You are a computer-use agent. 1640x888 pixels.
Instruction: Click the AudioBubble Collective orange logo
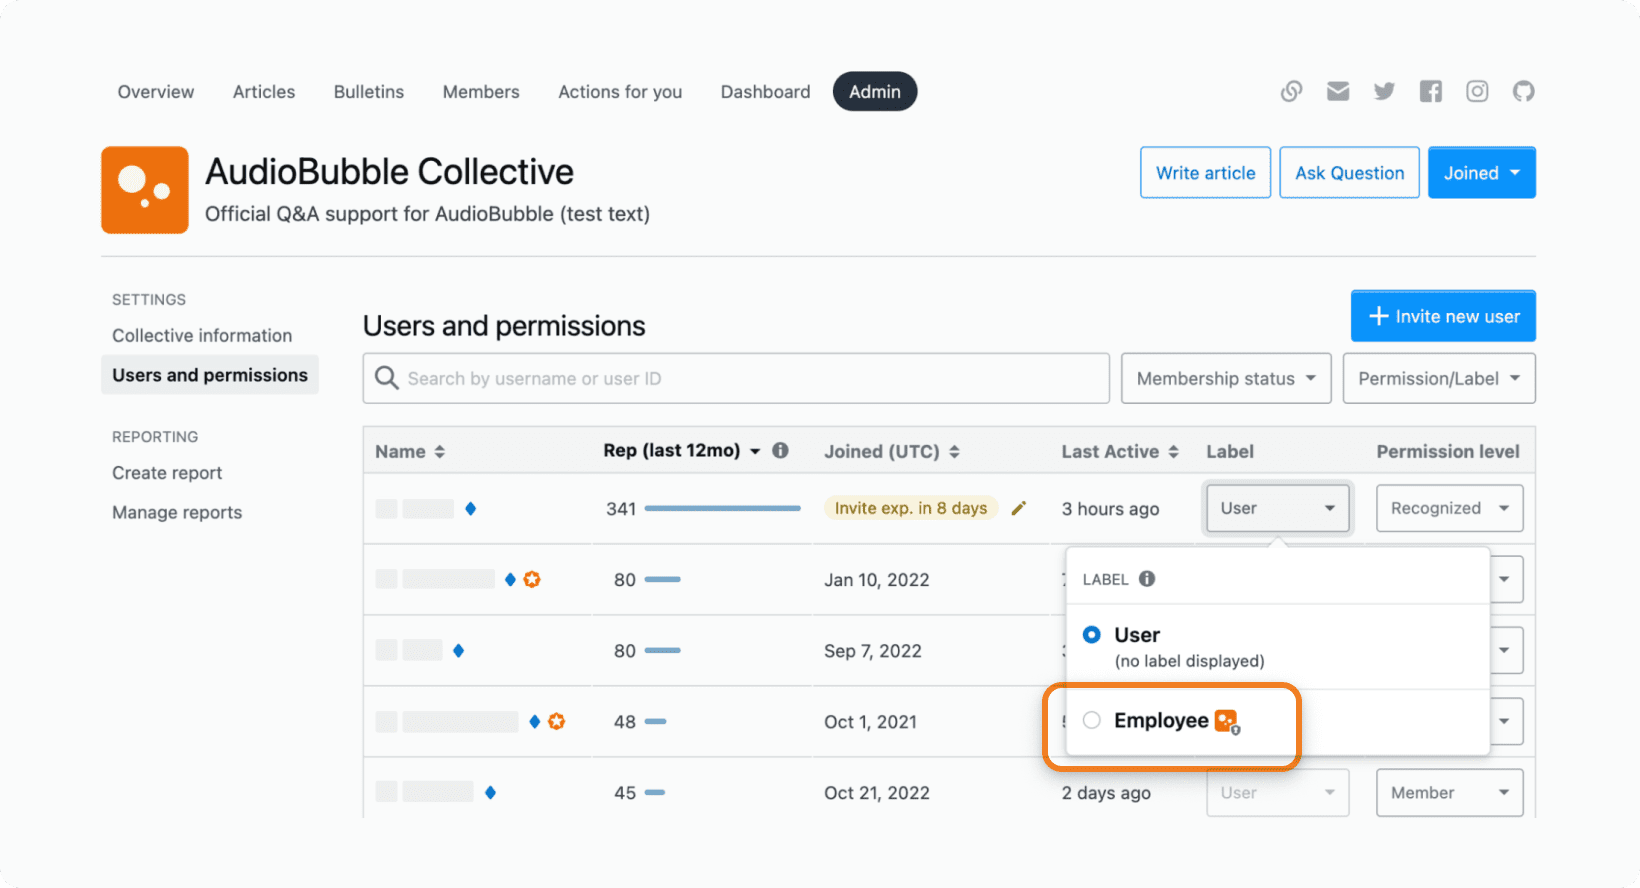click(x=145, y=190)
